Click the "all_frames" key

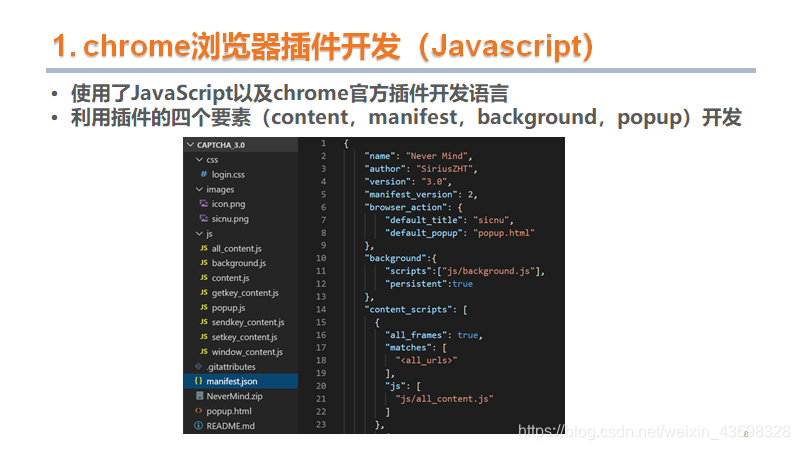pos(416,335)
